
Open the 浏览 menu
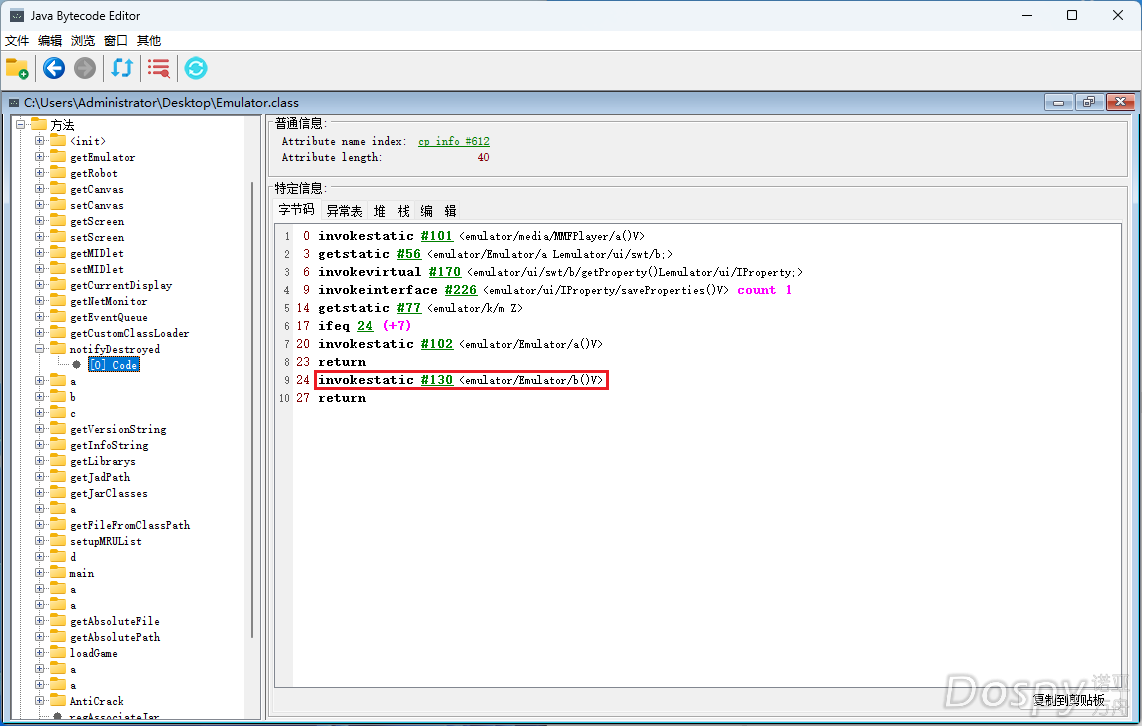point(83,41)
